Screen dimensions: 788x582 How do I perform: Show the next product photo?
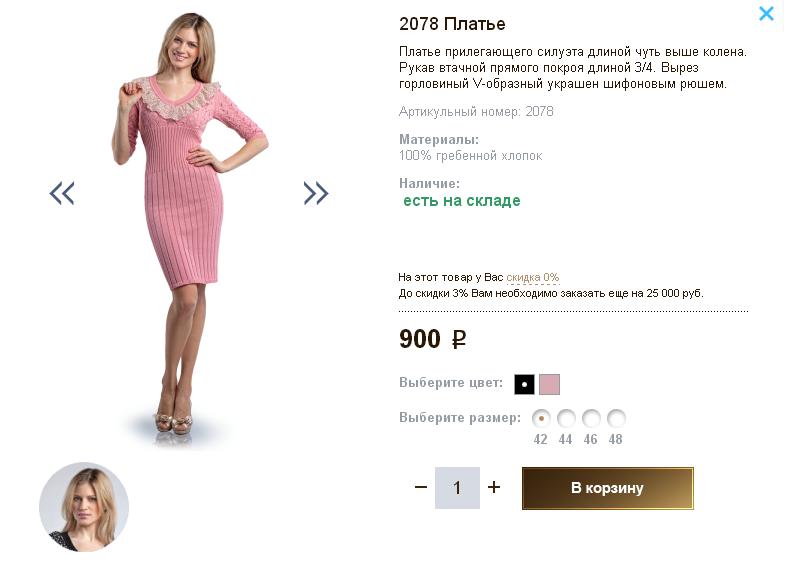tap(316, 193)
